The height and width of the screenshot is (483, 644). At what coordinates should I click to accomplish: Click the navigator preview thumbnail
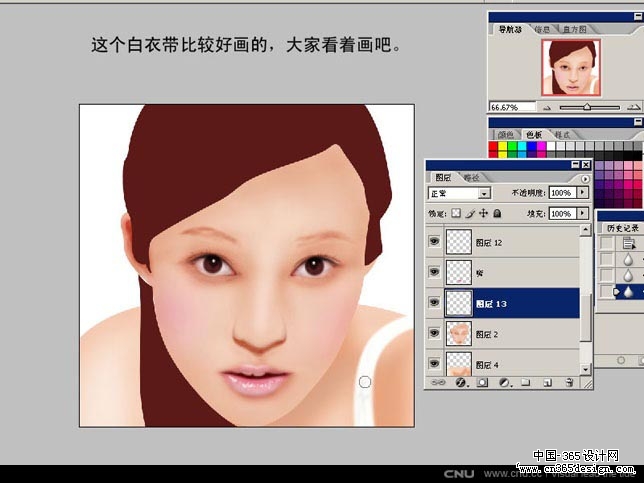571,68
